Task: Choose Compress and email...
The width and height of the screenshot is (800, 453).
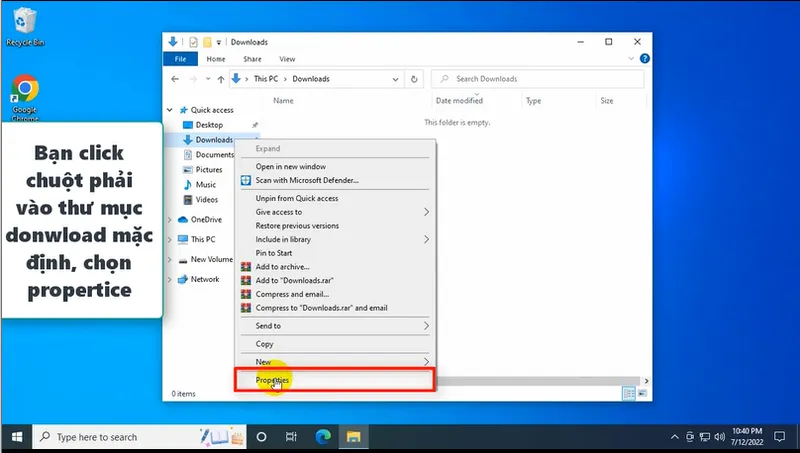Action: (x=335, y=294)
